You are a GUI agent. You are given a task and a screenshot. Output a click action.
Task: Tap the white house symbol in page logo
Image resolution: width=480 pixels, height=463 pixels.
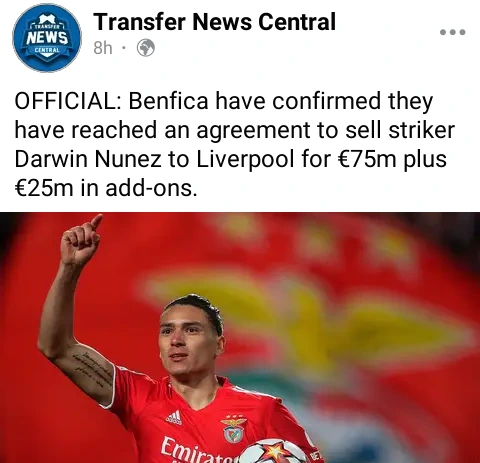47,20
